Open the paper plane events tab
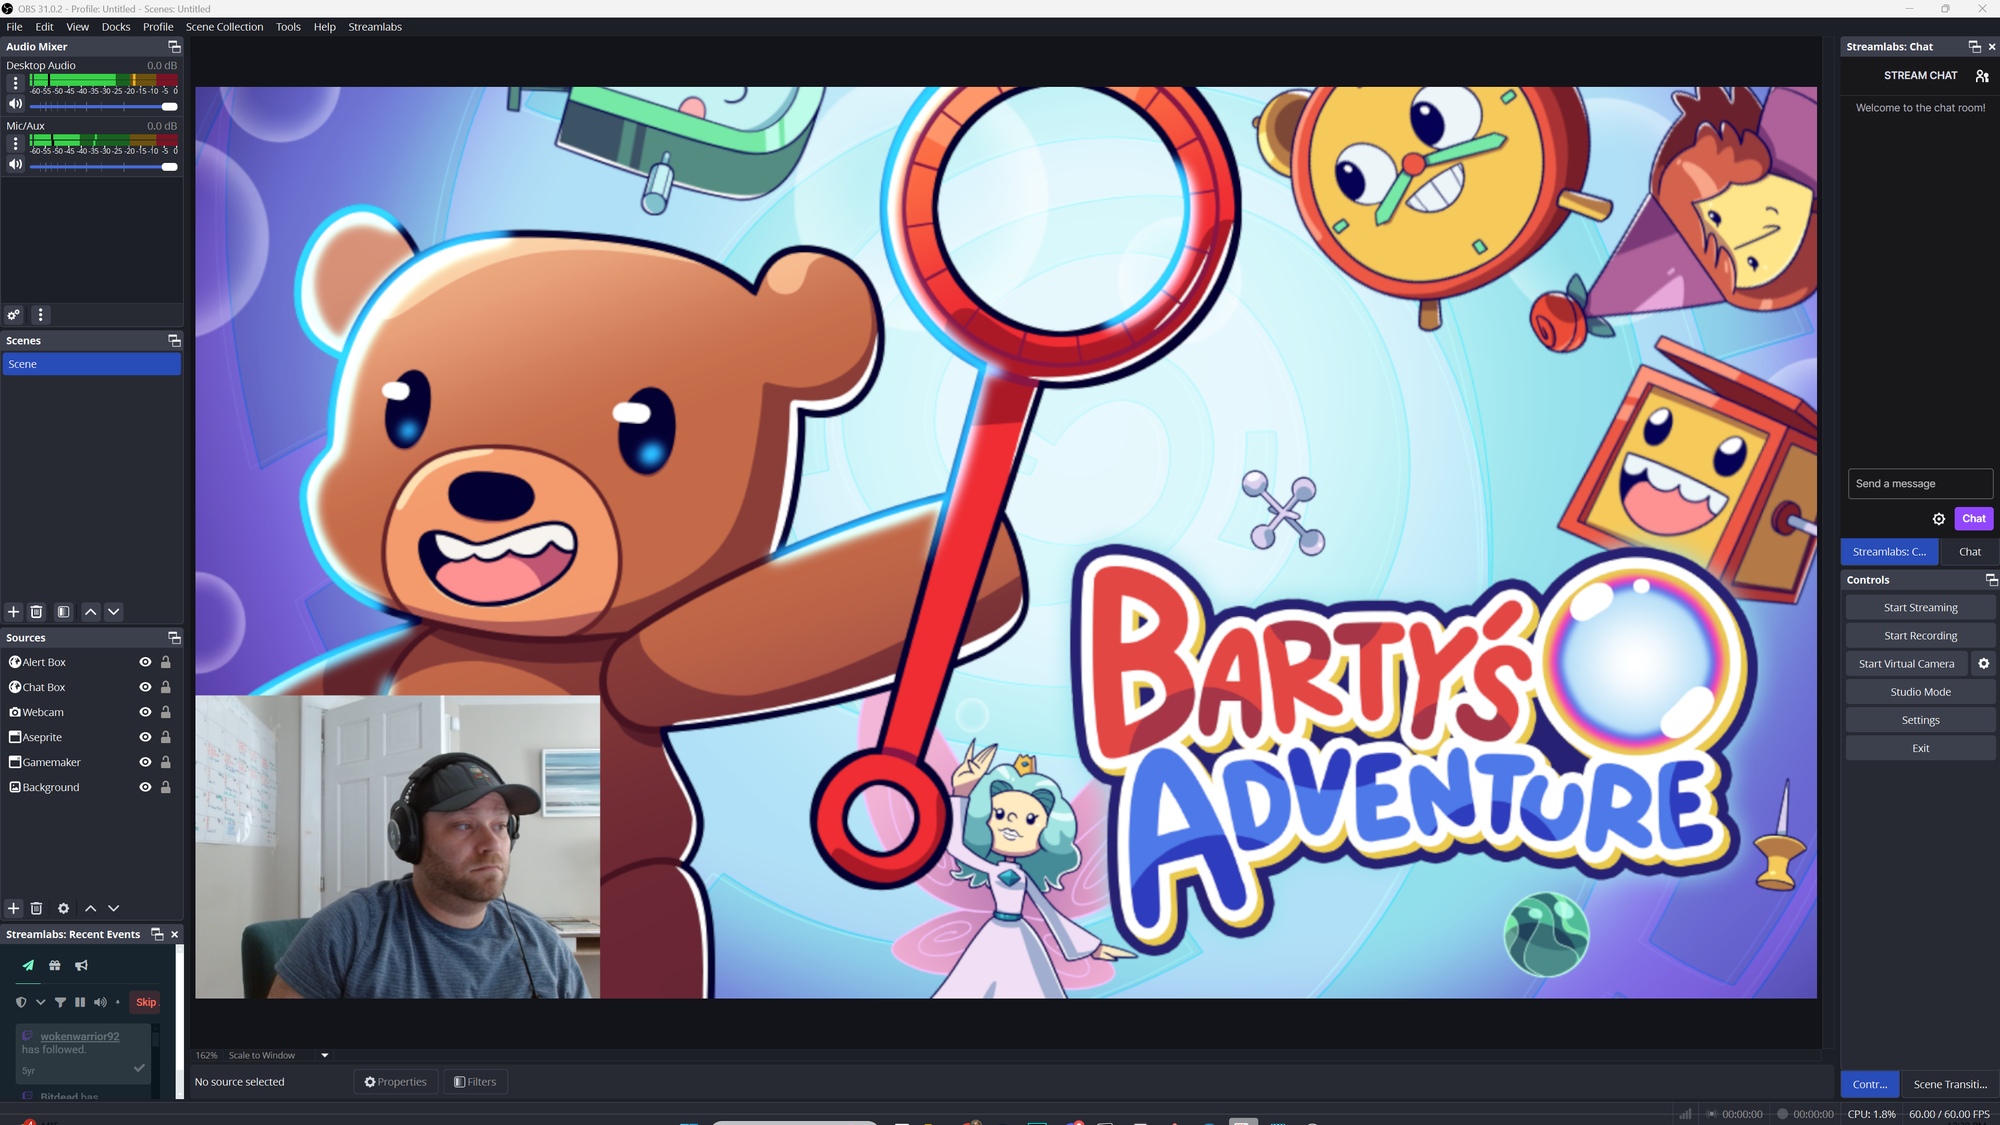 click(28, 966)
